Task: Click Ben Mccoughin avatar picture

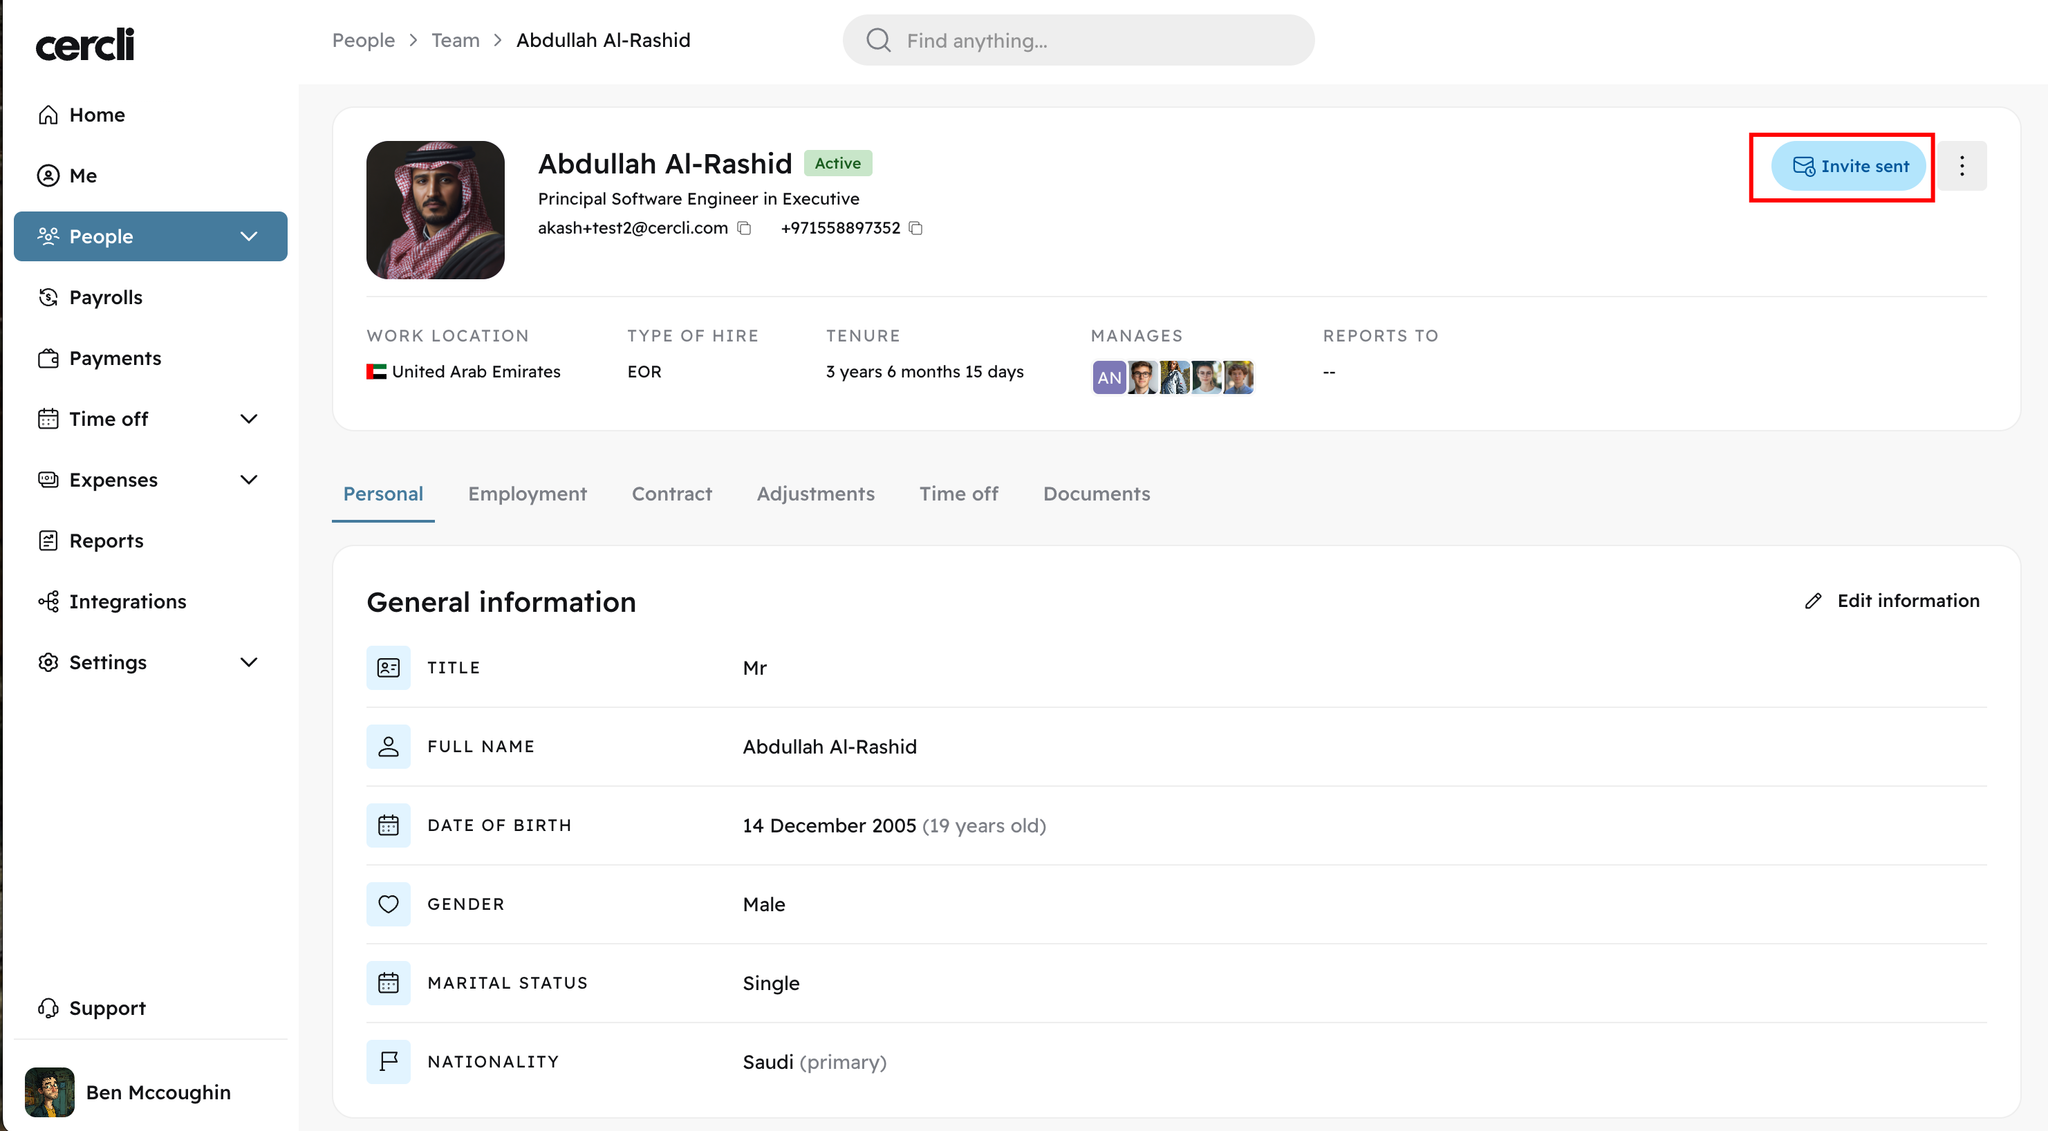Action: 49,1092
